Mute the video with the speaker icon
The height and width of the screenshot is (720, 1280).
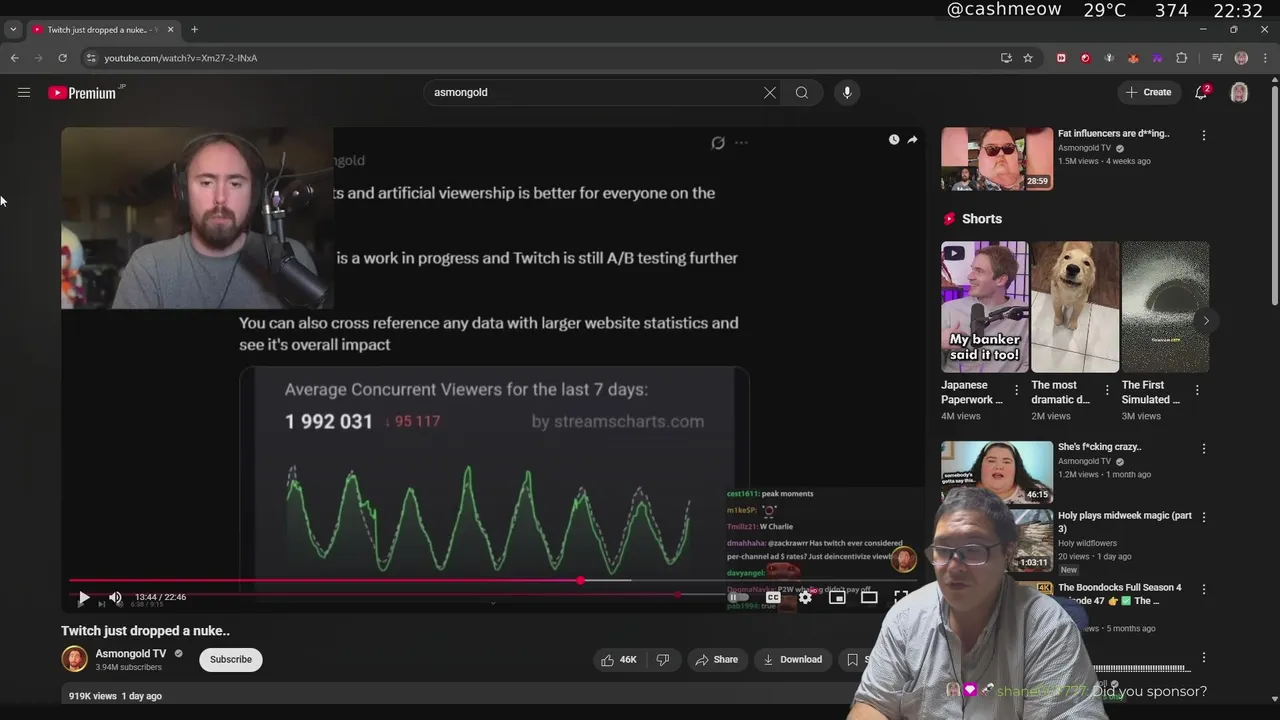(x=115, y=597)
